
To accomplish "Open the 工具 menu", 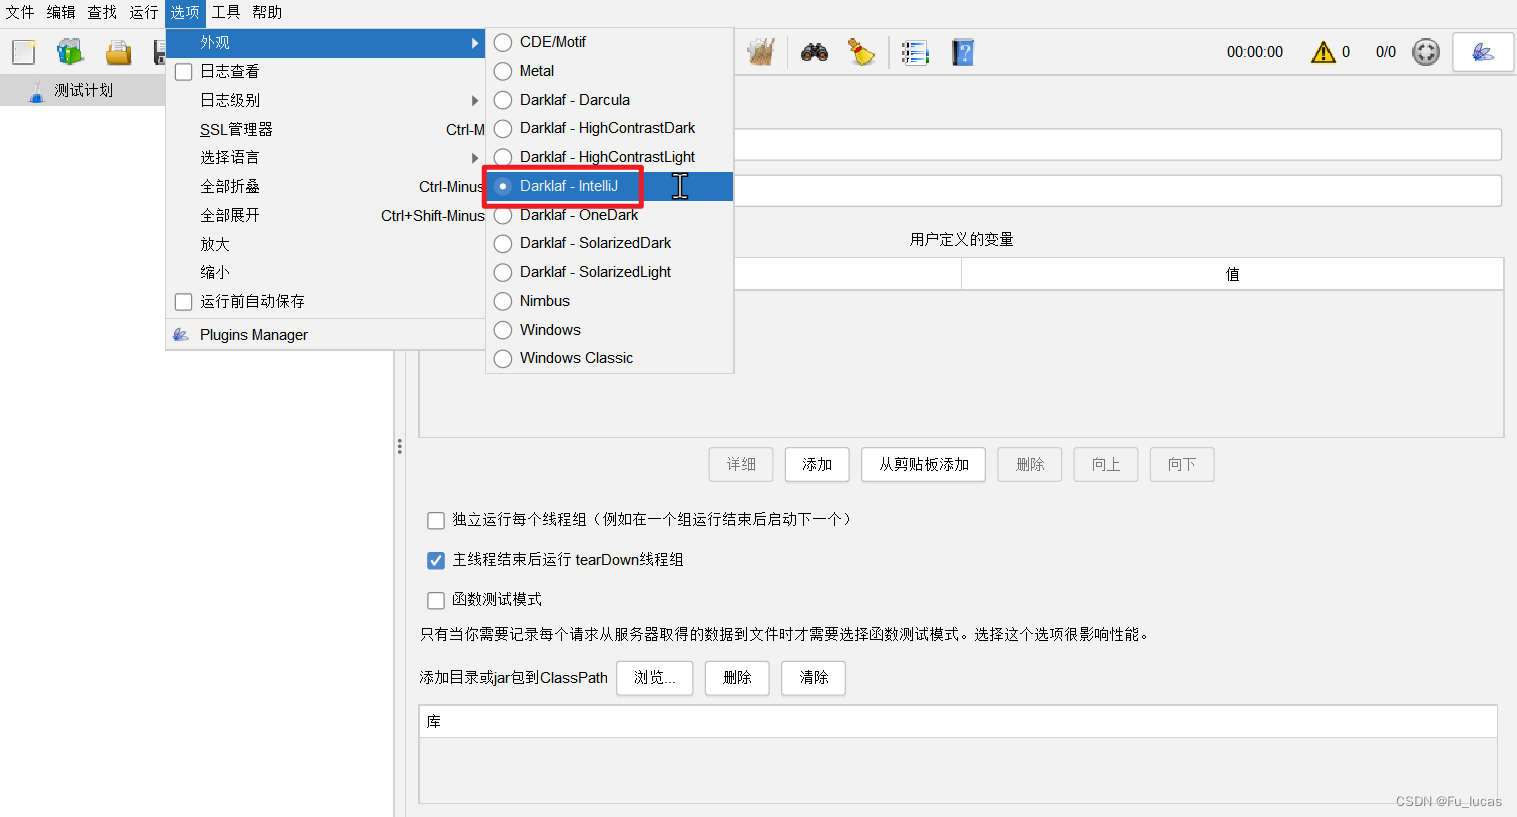I will 225,12.
